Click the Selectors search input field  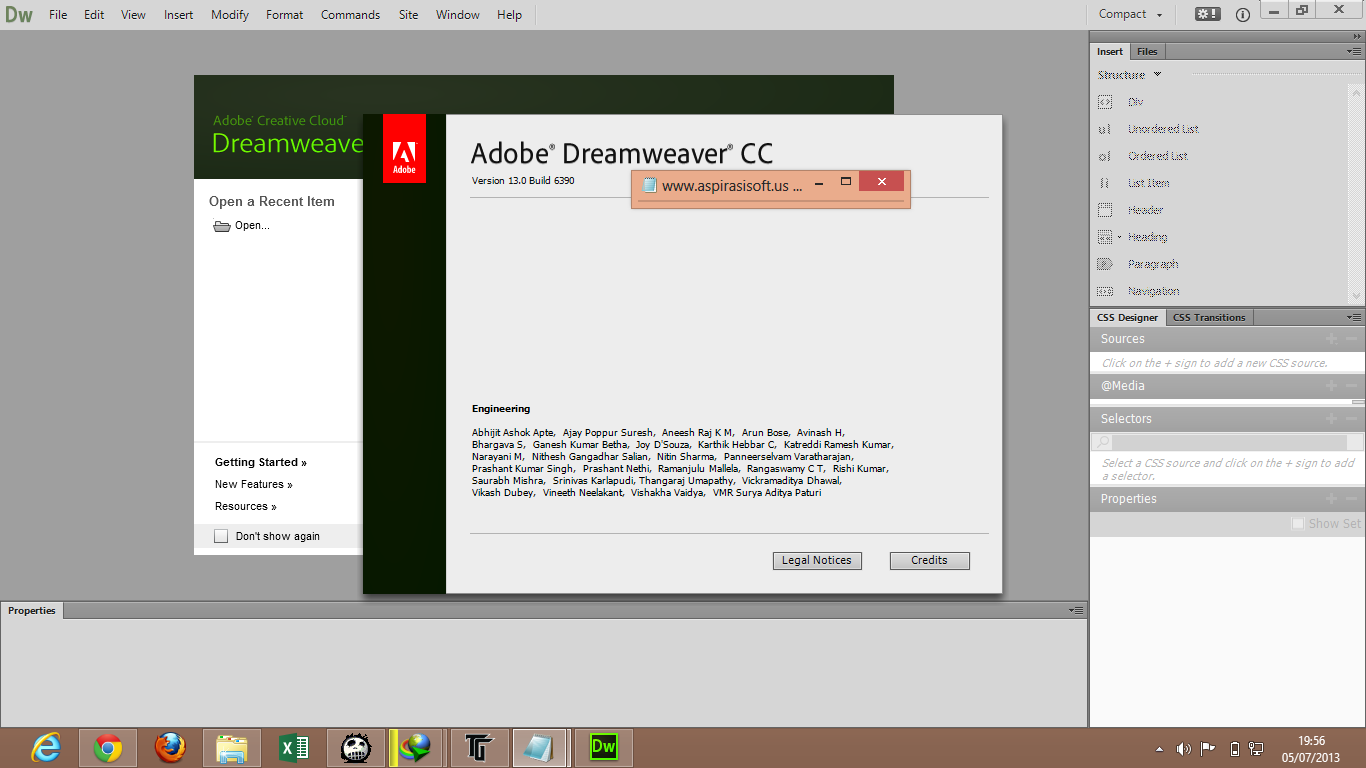1229,442
